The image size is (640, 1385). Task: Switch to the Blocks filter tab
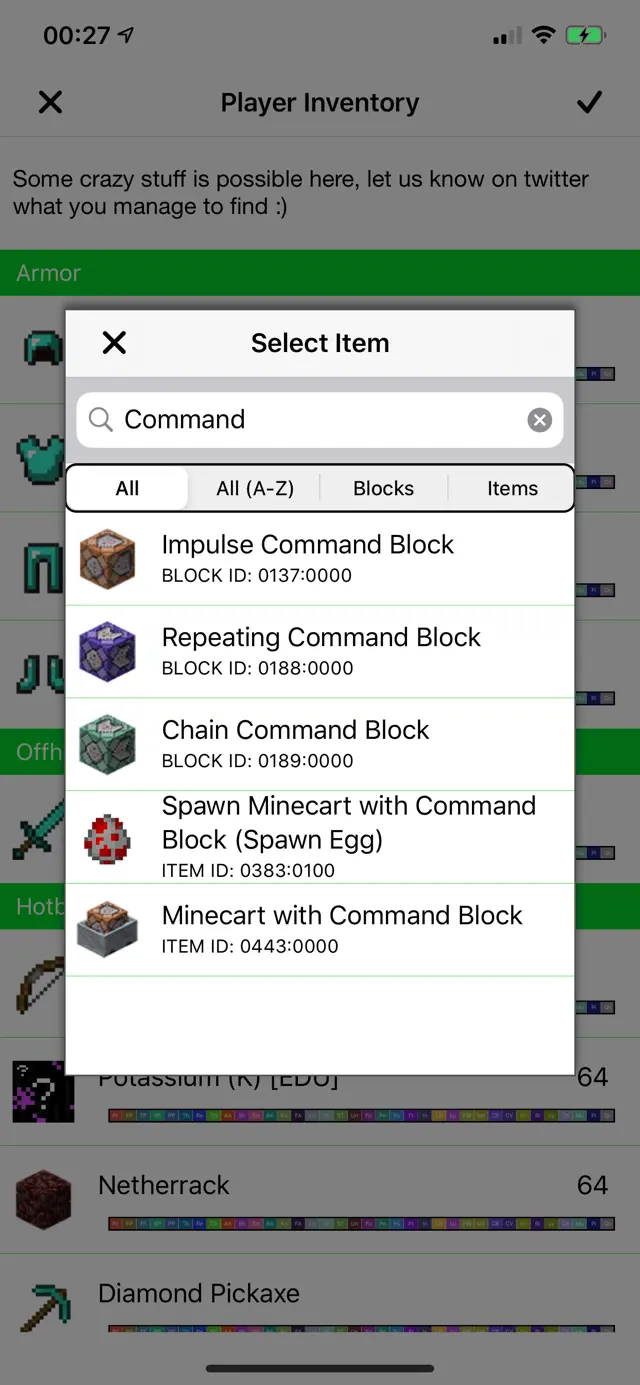tap(383, 488)
